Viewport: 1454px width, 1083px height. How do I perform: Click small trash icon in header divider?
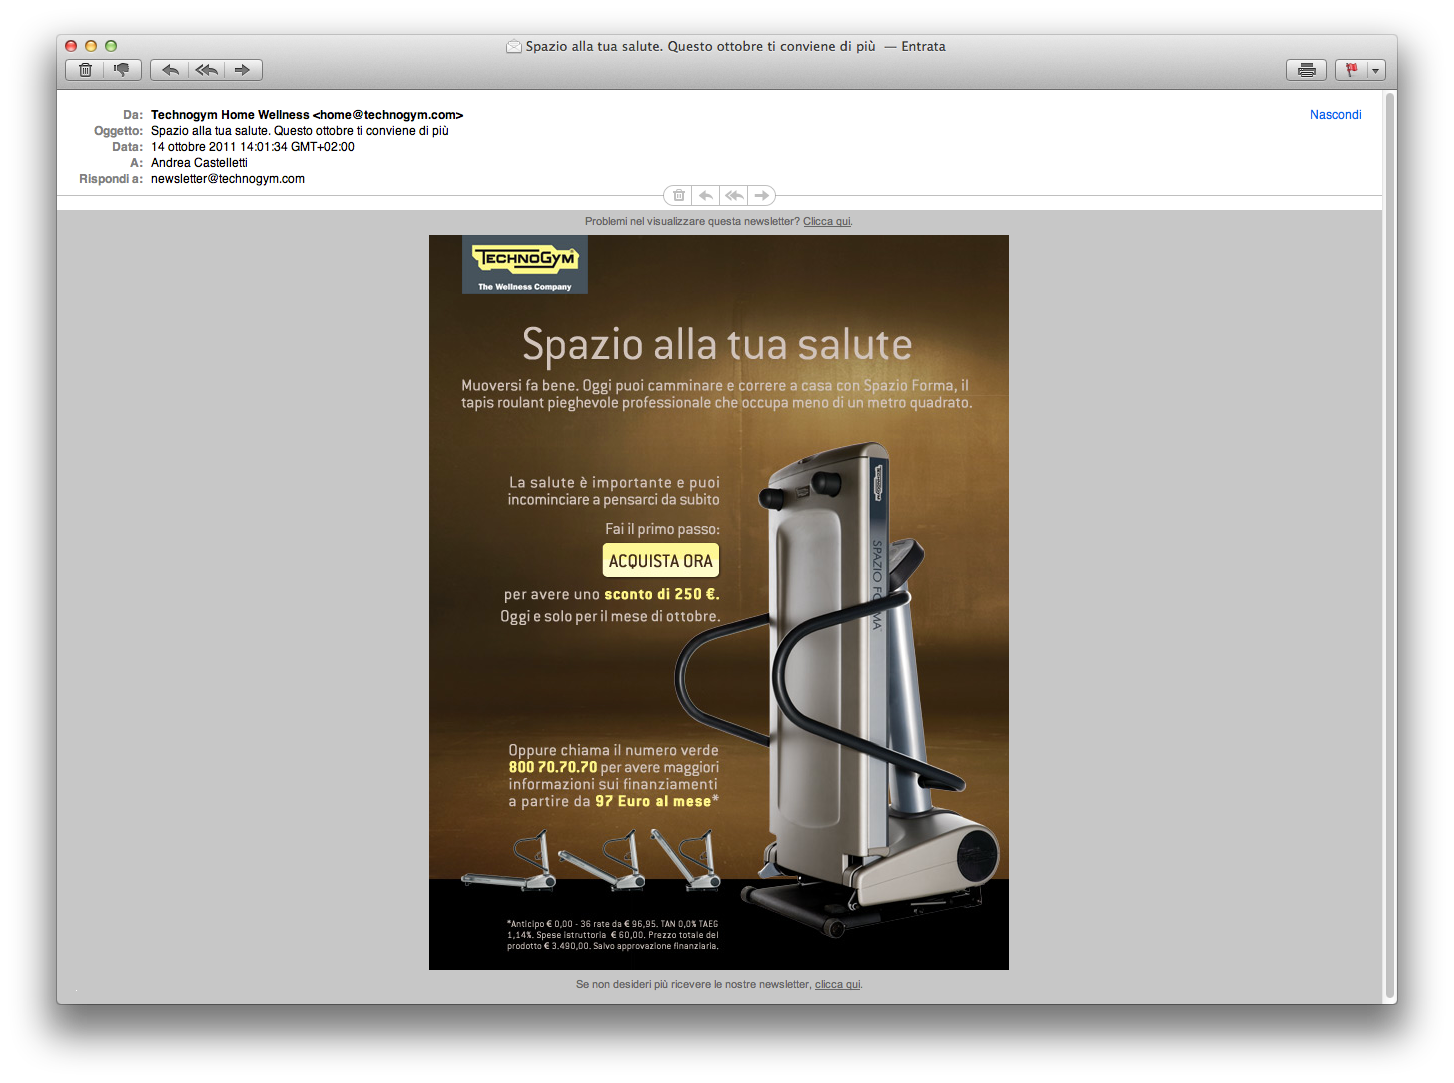(678, 195)
